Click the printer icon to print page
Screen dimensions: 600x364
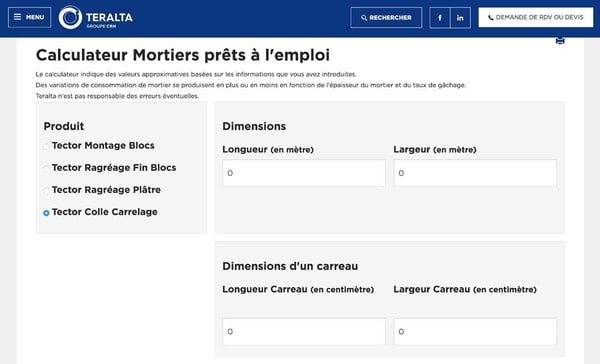coord(560,41)
